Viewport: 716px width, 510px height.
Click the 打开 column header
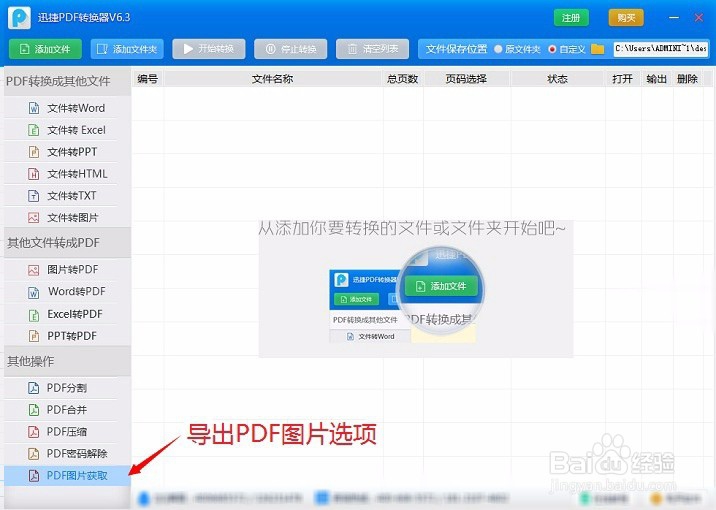622,79
